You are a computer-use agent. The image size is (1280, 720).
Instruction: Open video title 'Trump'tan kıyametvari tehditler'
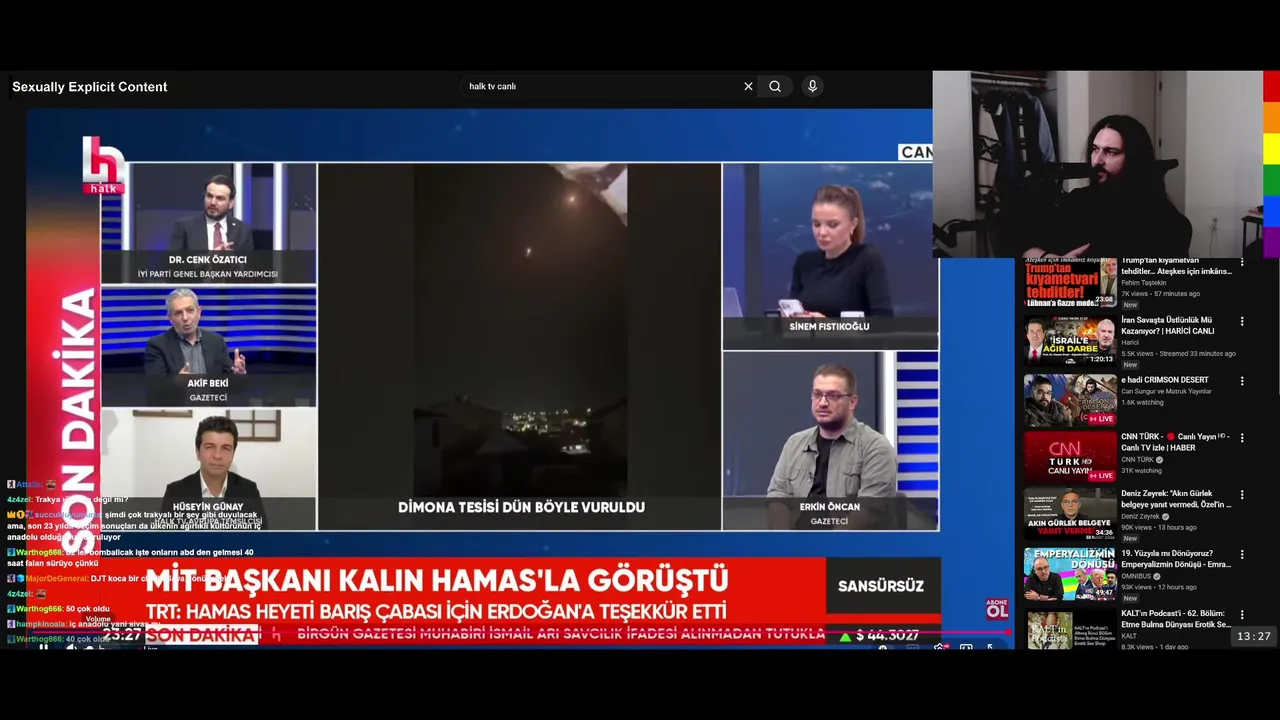pyautogui.click(x=1176, y=266)
